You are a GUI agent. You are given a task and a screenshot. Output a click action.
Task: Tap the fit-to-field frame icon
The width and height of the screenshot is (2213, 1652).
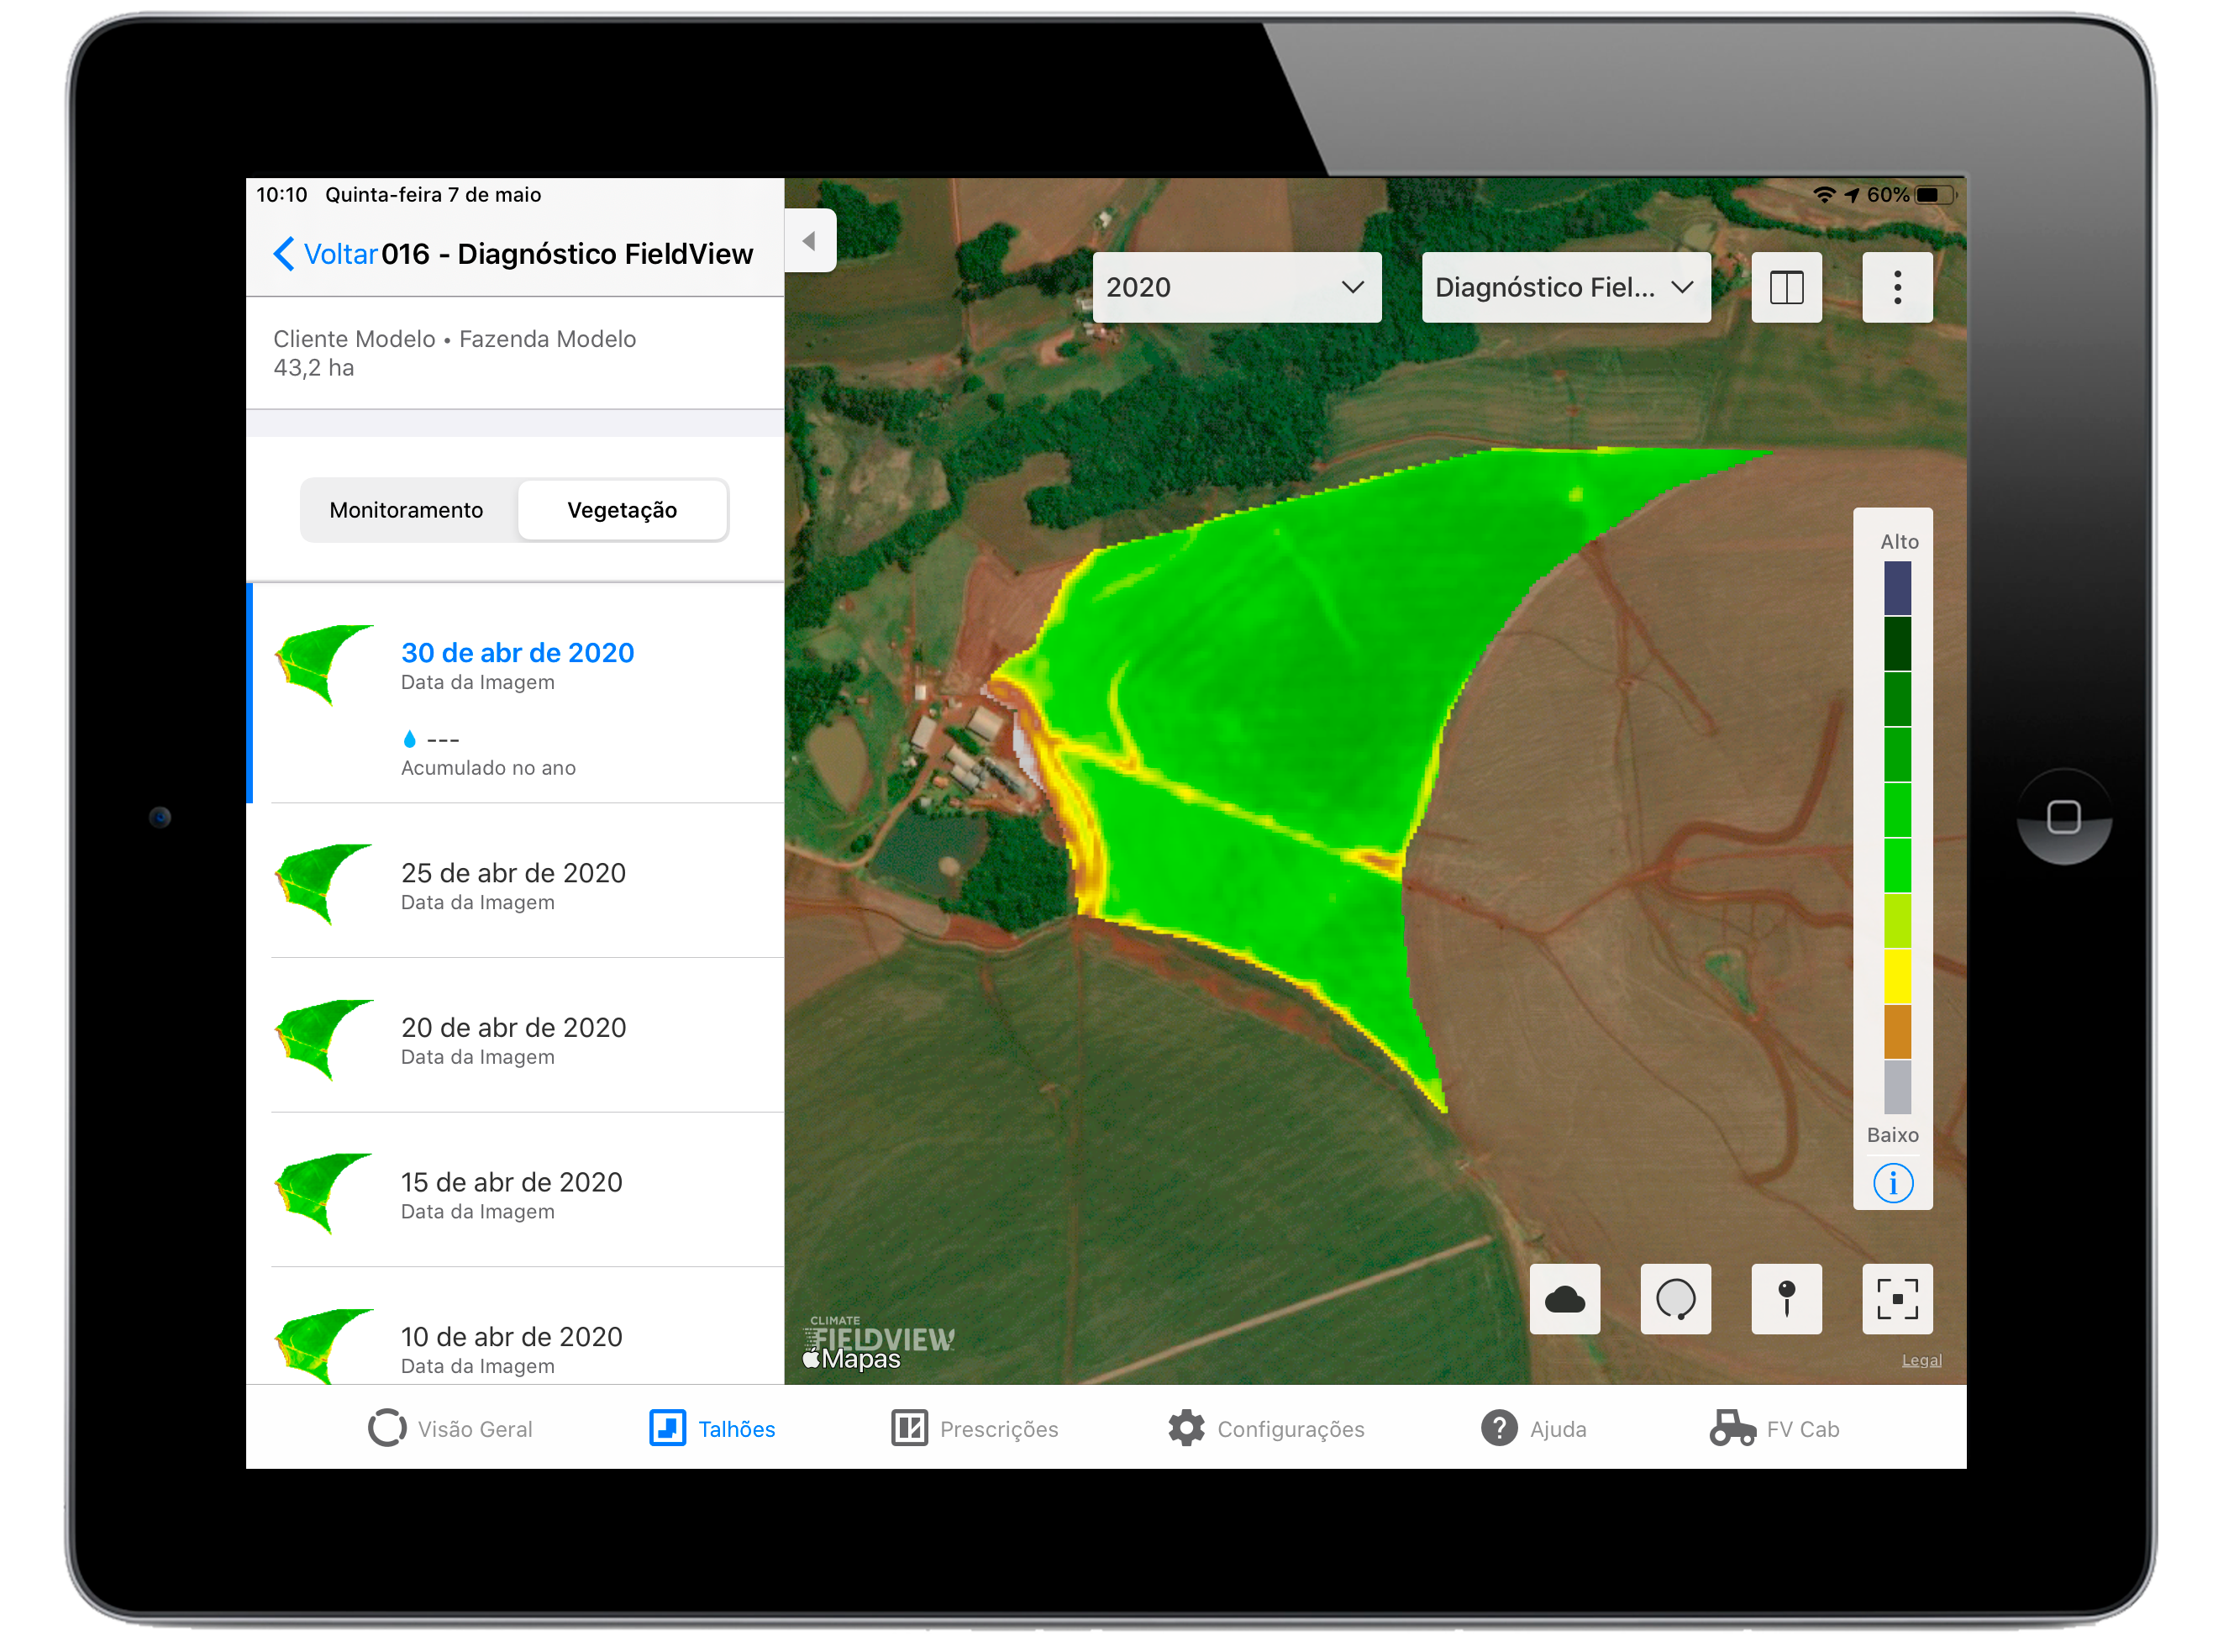pyautogui.click(x=1897, y=1299)
